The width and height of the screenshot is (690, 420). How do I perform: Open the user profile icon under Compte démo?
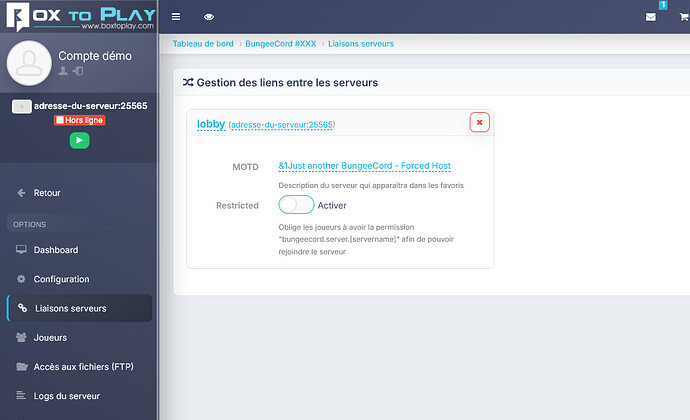coord(63,71)
